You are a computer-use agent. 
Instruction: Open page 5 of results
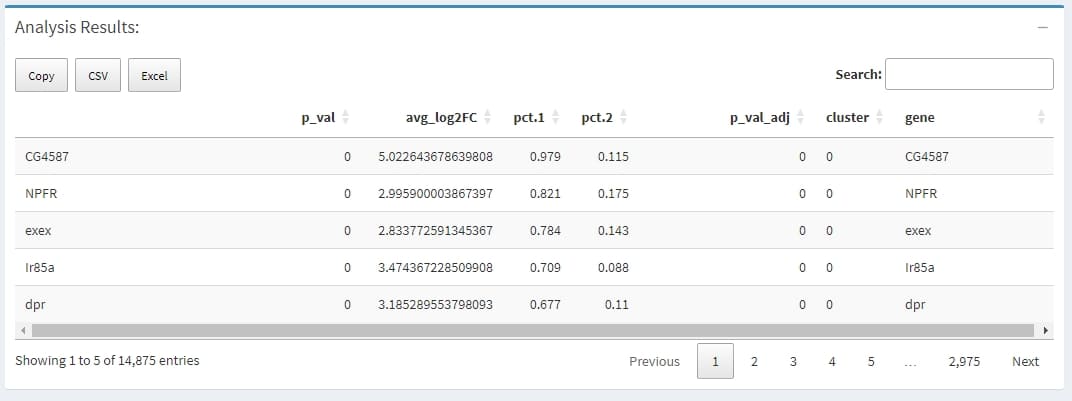click(x=870, y=361)
